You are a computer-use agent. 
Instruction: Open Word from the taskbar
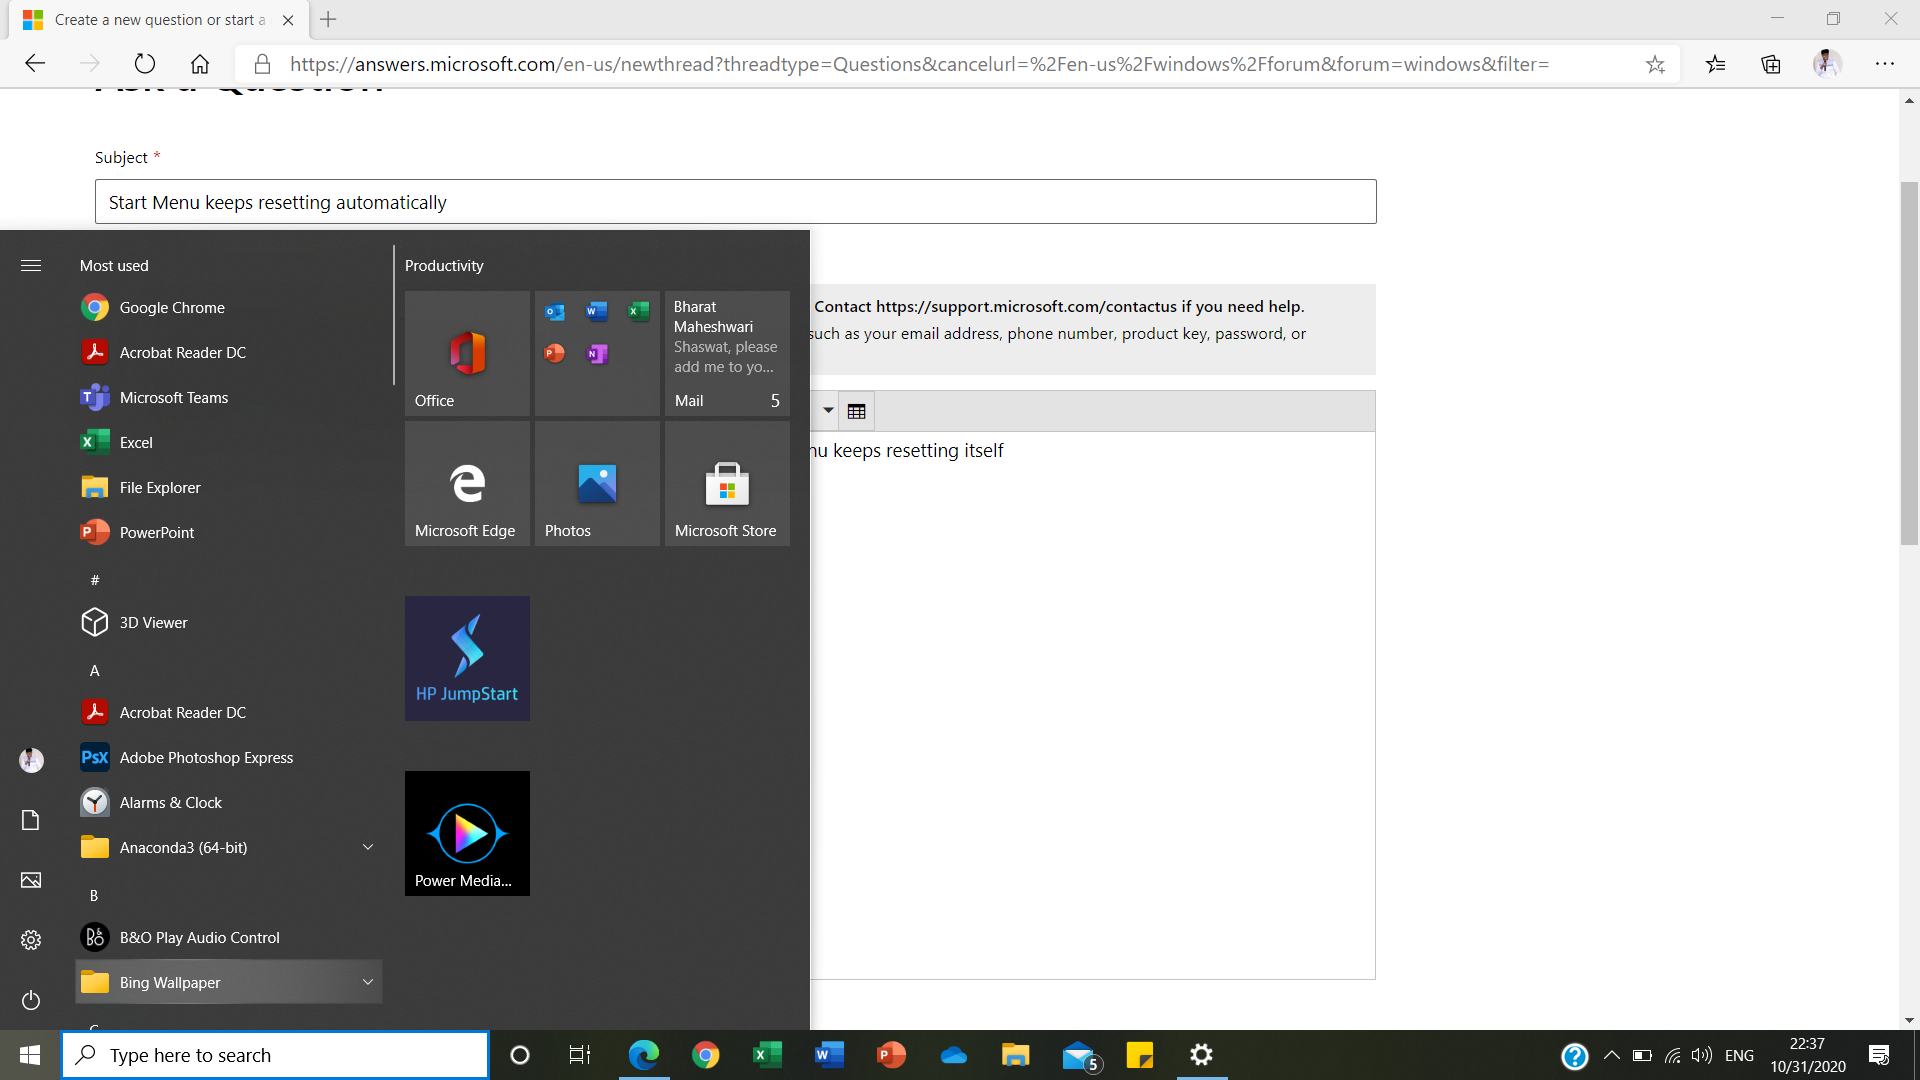tap(829, 1055)
